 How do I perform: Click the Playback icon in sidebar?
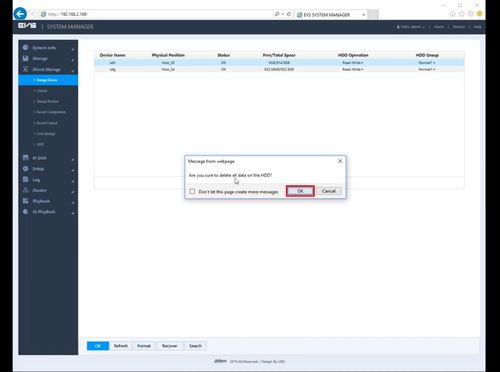pyautogui.click(x=26, y=201)
